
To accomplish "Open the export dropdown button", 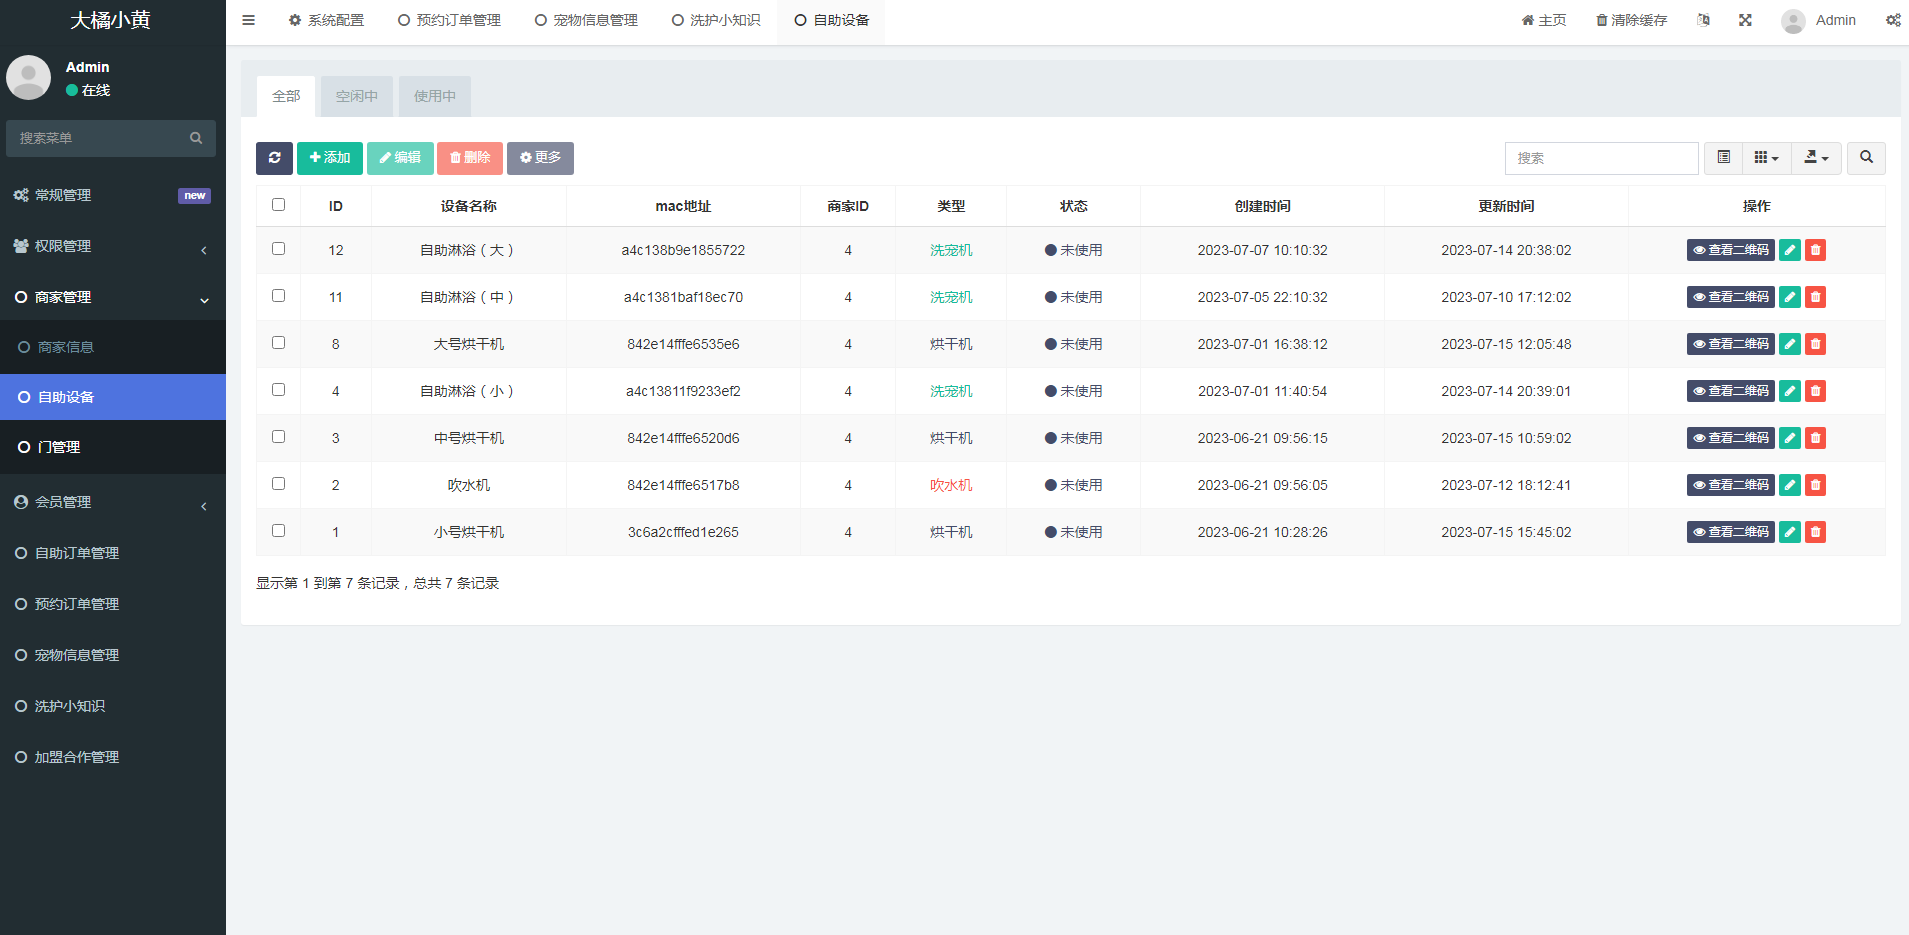I will click(x=1816, y=158).
